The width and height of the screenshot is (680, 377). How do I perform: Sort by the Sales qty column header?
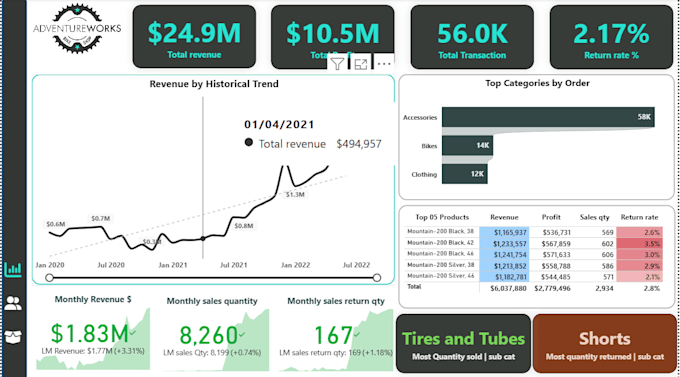click(x=594, y=217)
